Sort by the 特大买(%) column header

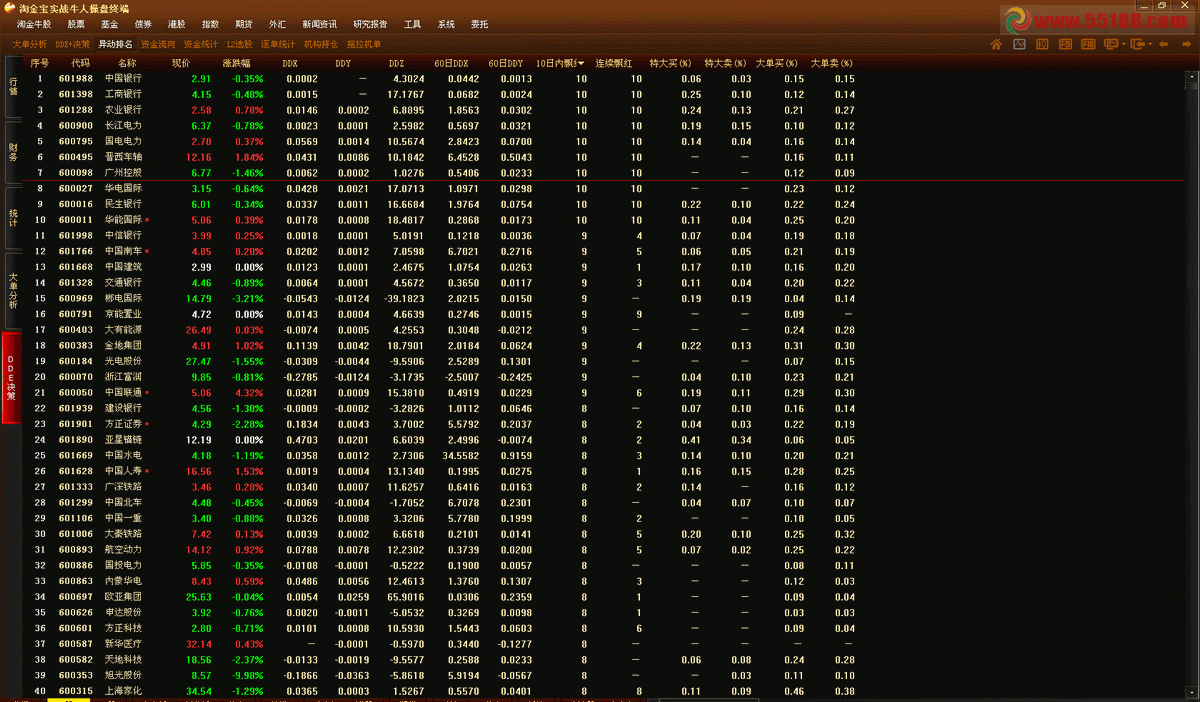pos(669,63)
